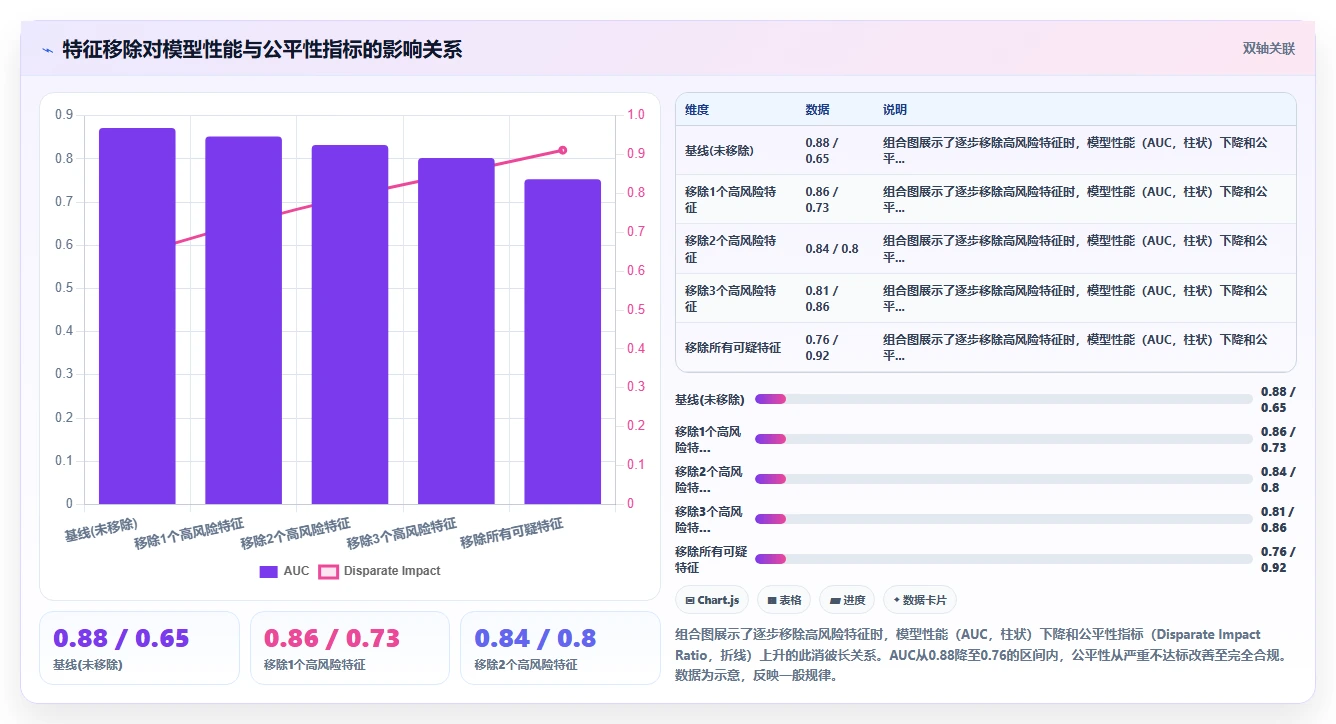Screen dimensions: 1336x724
Task: Click the 基线(未移除) x-axis label
Action: (102, 530)
